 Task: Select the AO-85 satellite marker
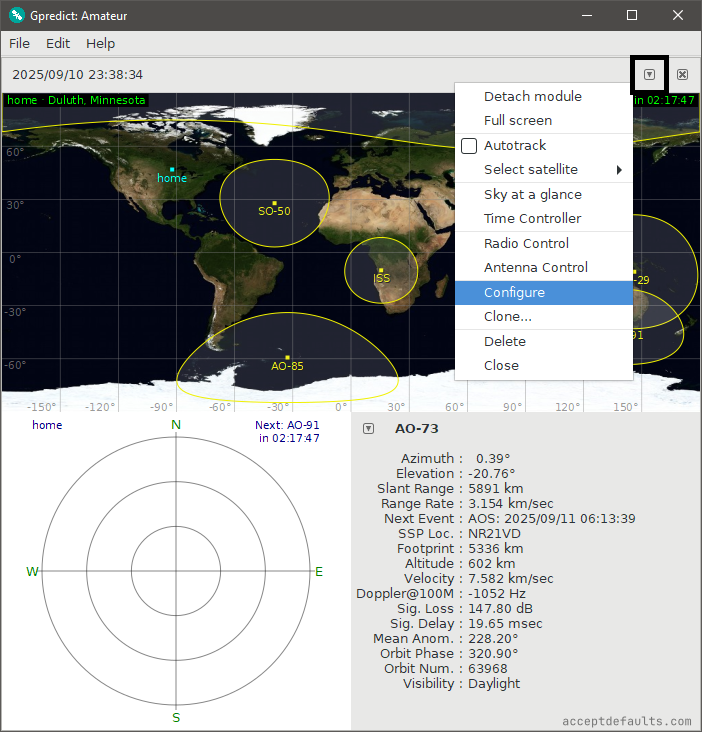(287, 358)
